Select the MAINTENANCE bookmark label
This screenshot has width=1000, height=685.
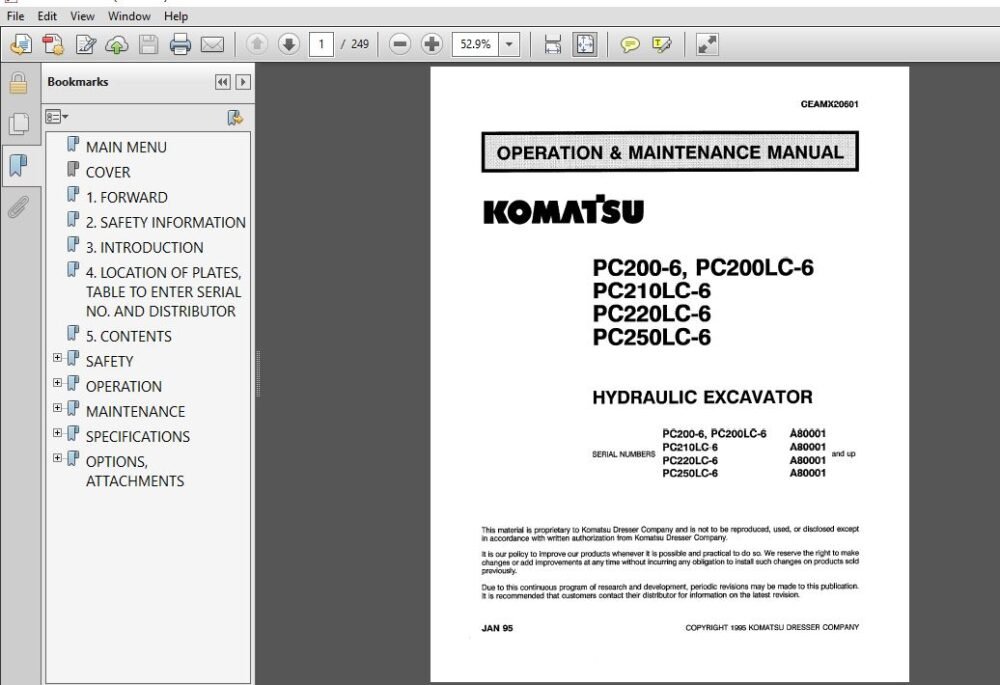[135, 411]
